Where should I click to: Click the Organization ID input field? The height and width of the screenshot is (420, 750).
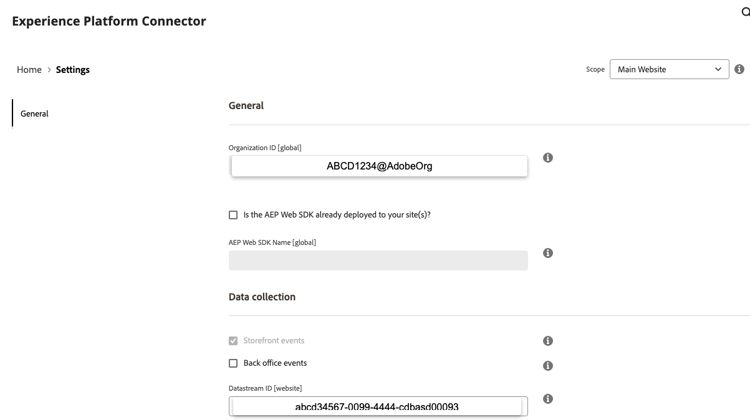[379, 166]
